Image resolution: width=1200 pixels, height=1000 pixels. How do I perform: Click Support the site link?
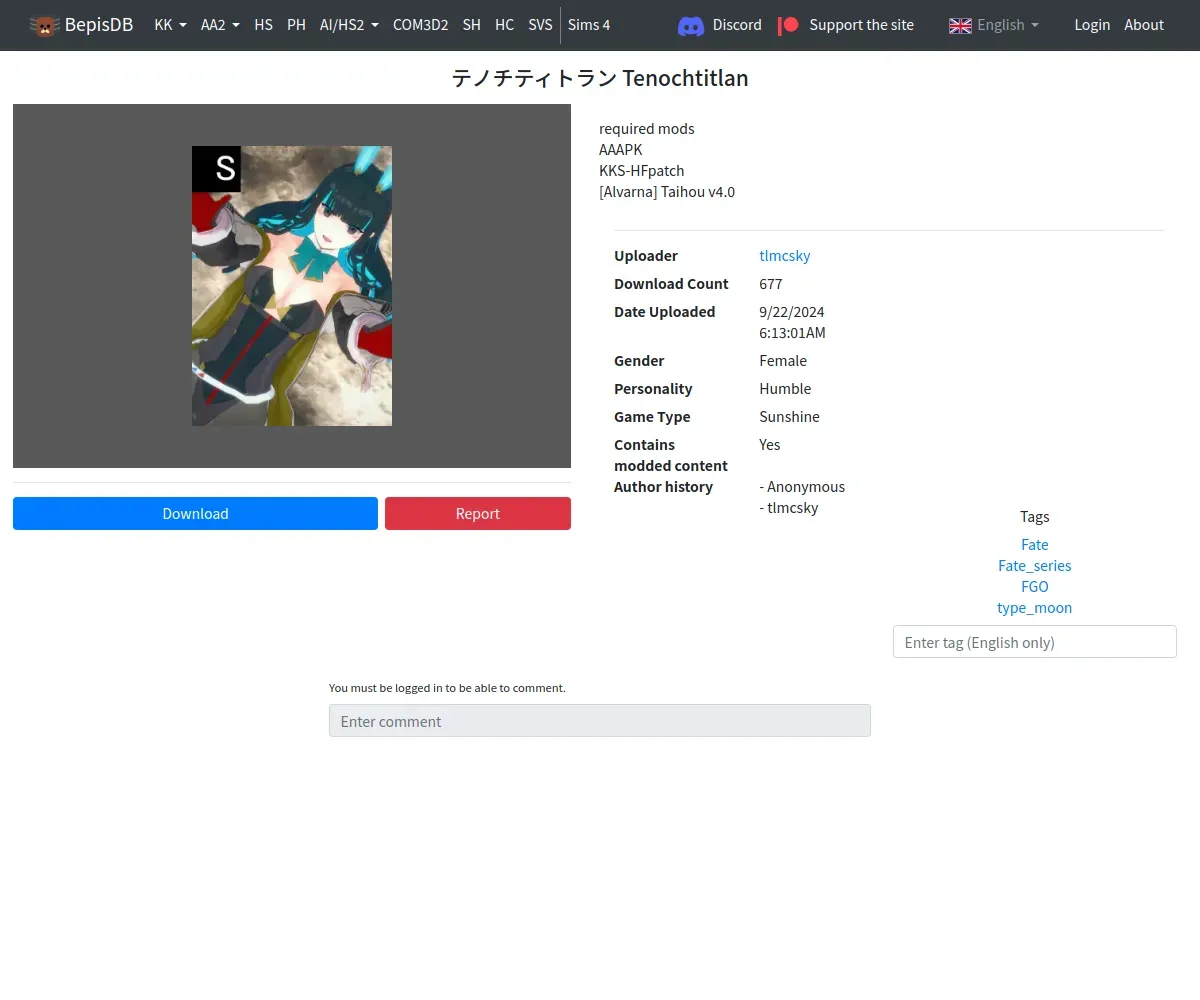click(861, 25)
